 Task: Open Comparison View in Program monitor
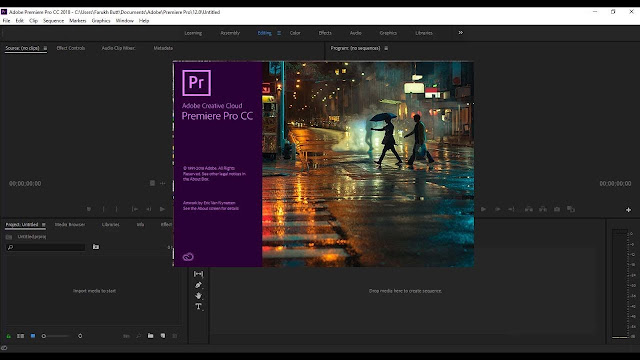coord(571,209)
